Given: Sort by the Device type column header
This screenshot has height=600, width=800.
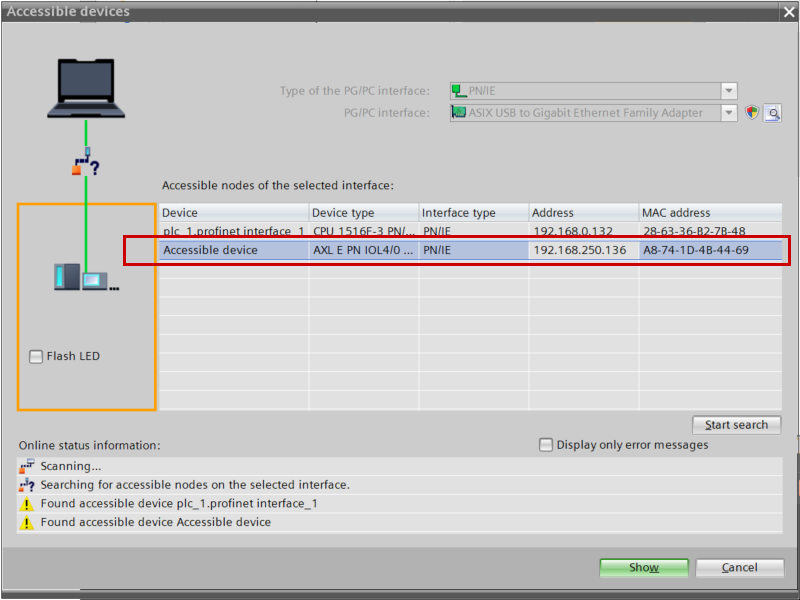Looking at the screenshot, I should tap(363, 213).
